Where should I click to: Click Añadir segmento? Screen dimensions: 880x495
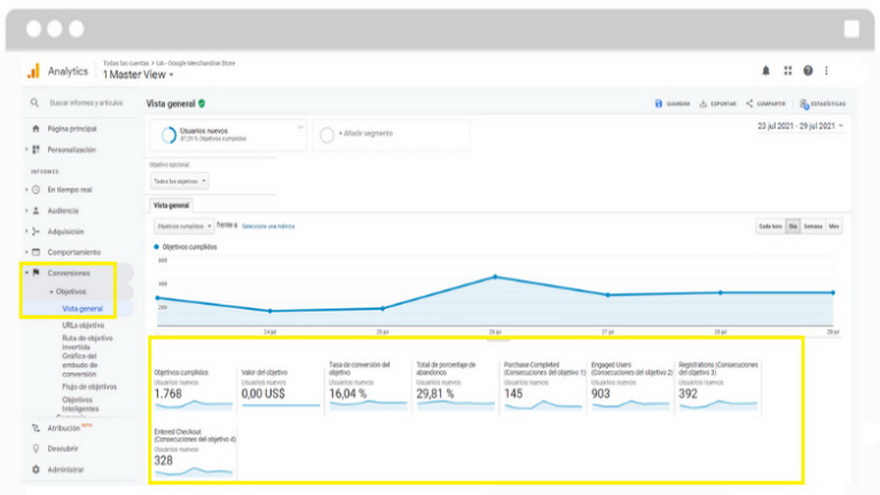click(x=365, y=134)
